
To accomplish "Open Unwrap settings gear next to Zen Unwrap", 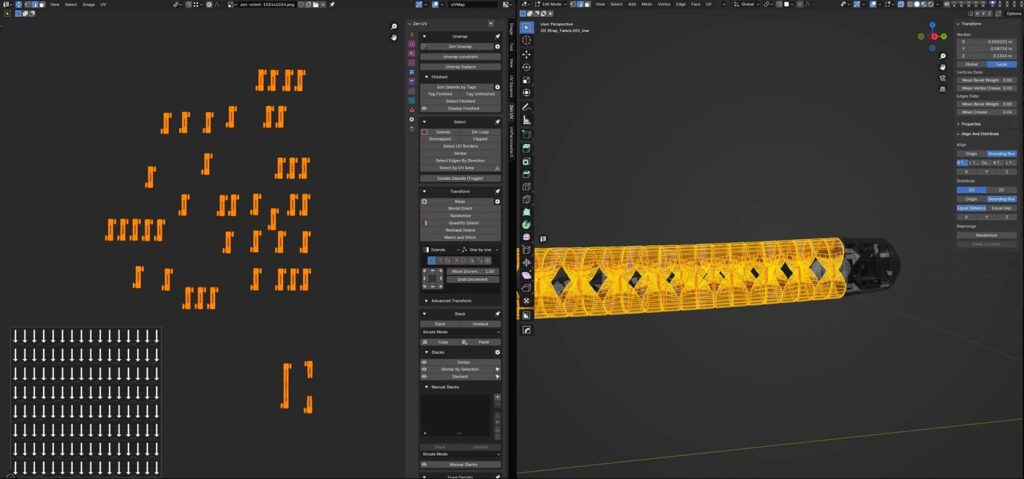I will coord(497,47).
